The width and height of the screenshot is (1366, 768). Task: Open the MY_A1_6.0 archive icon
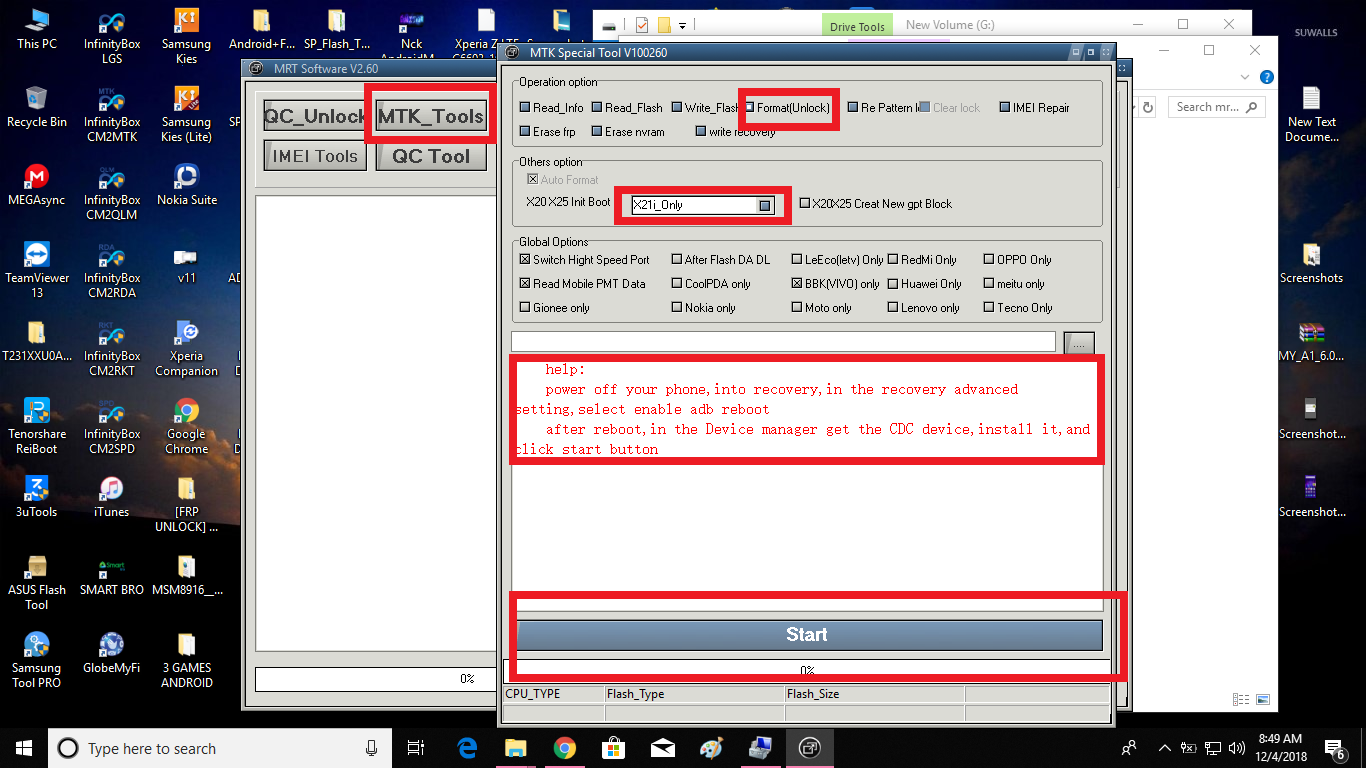[x=1311, y=340]
